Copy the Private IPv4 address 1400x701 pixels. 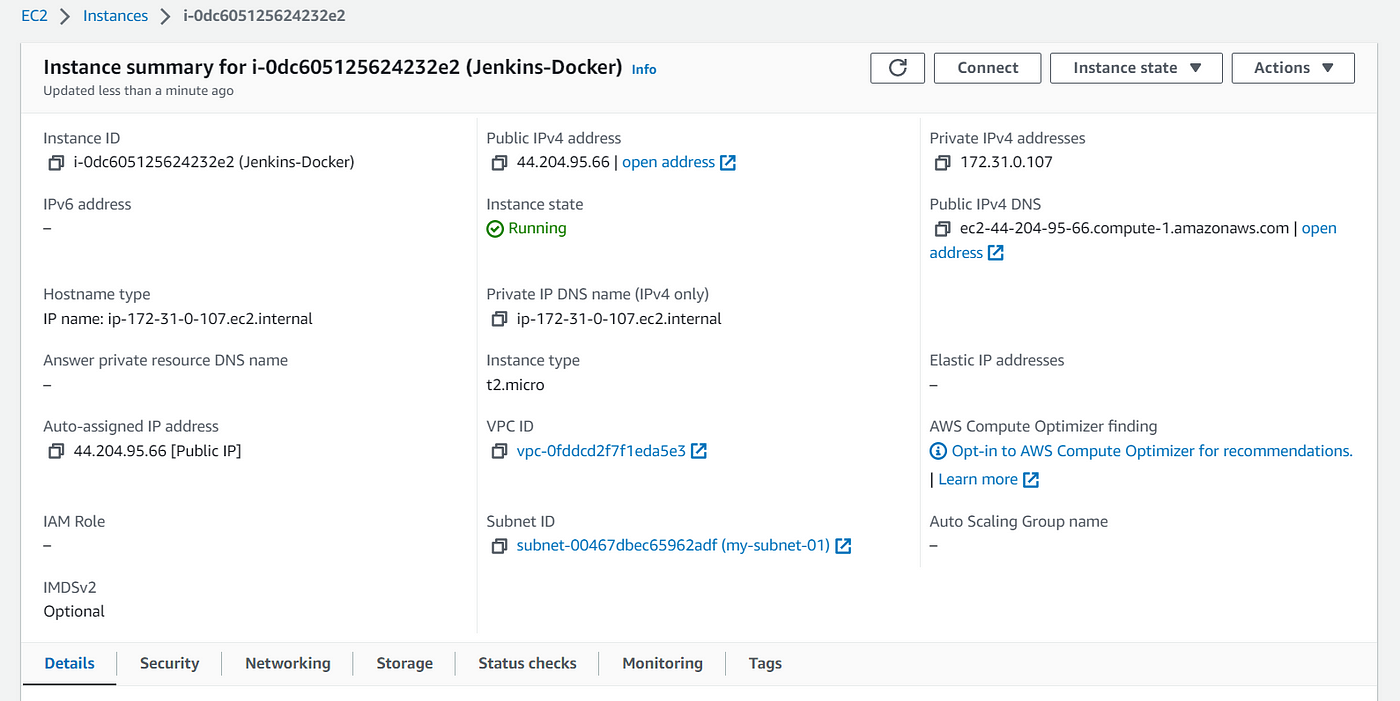click(x=942, y=162)
